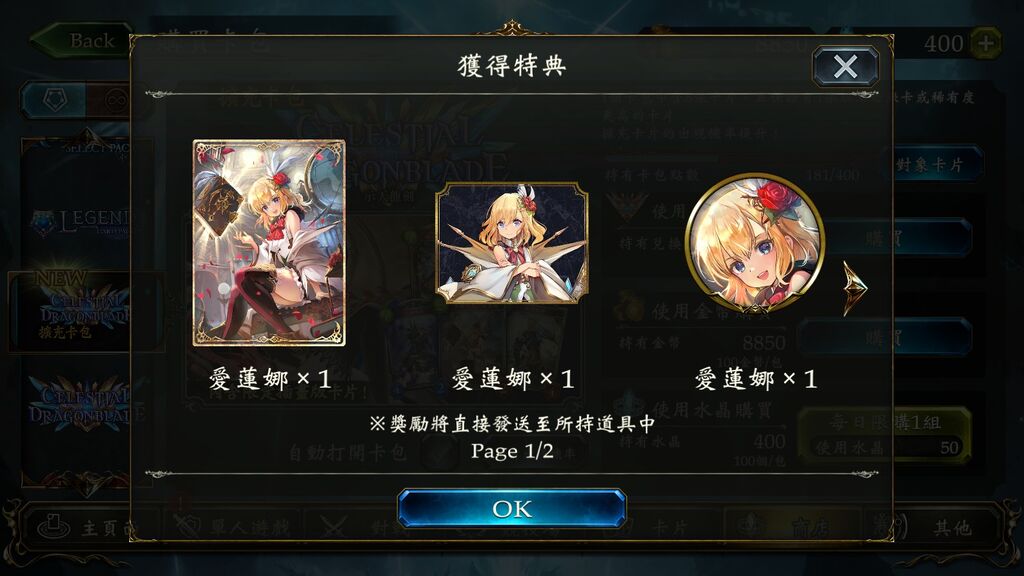This screenshot has width=1024, height=576.
Task: Close the 獲得特典 dialog with X
Action: pos(845,66)
